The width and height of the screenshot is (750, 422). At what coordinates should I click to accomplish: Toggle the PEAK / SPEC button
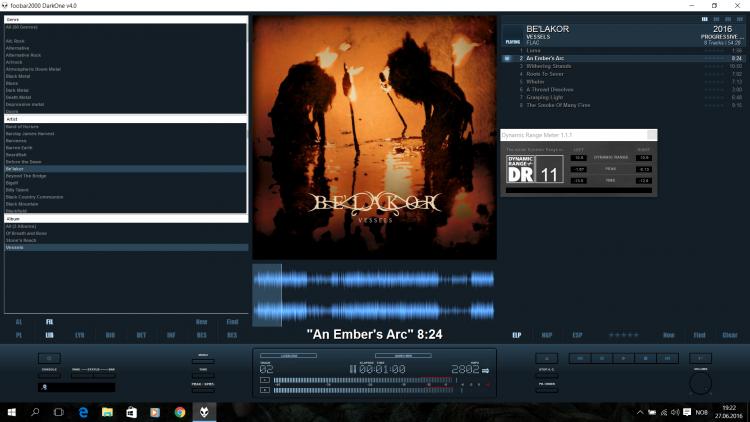203,388
